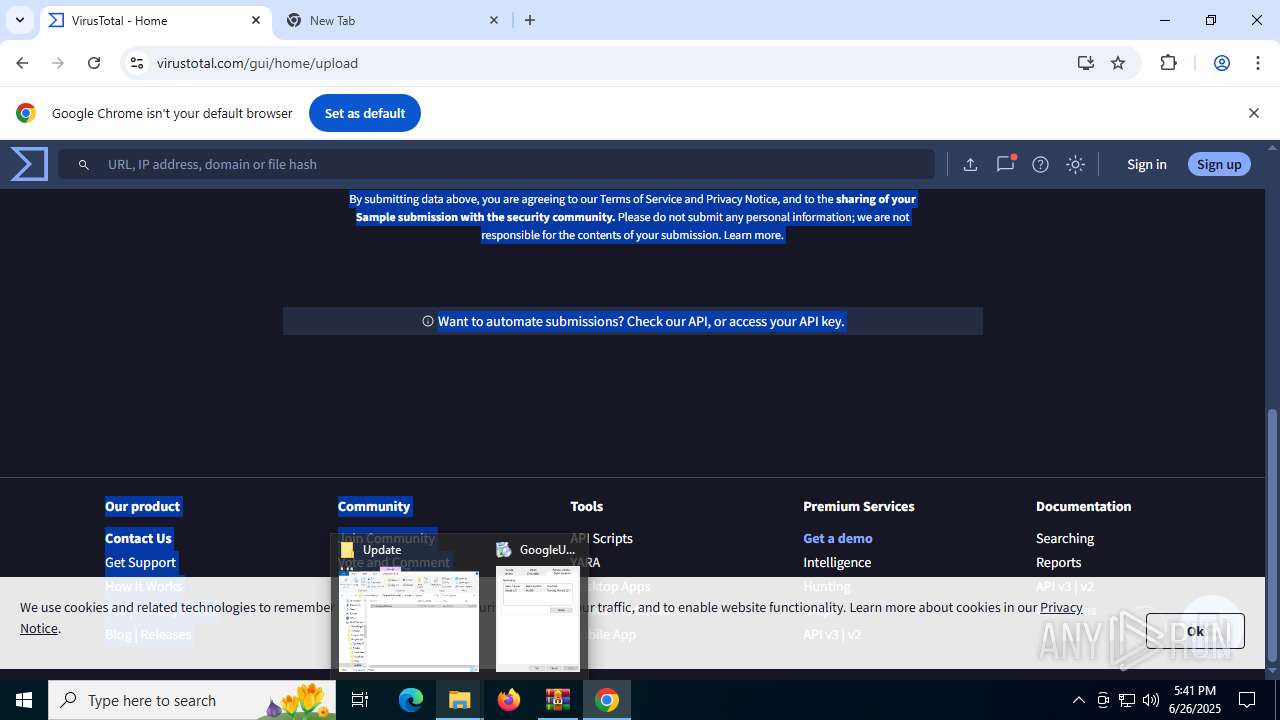Open the Windows Start menu

click(24, 700)
